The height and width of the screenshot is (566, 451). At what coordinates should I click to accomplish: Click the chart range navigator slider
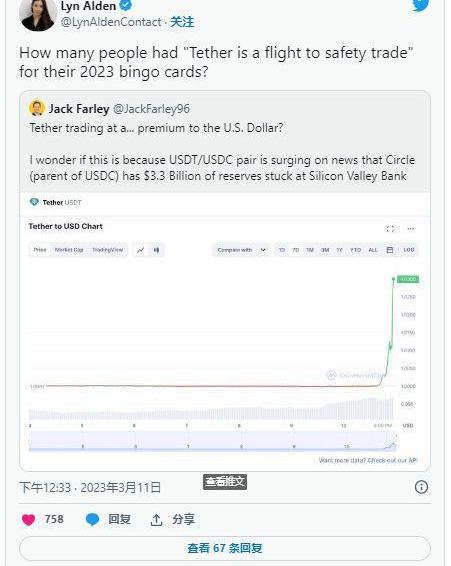pos(212,441)
